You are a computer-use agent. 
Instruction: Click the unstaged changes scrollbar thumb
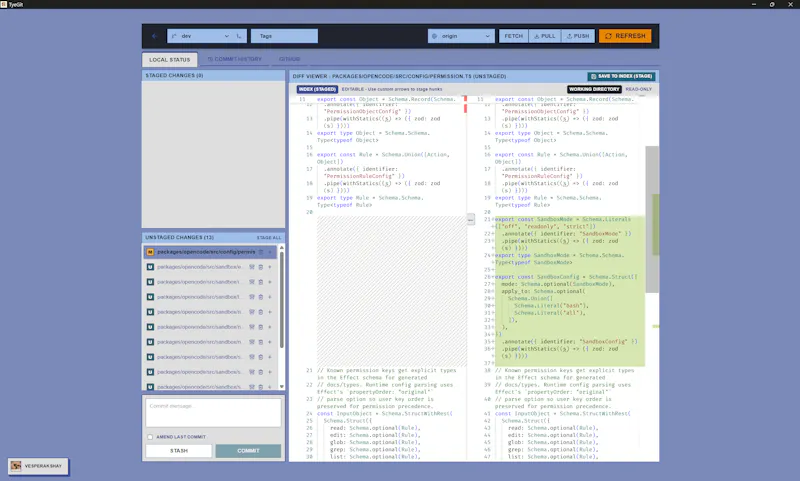coord(282,300)
